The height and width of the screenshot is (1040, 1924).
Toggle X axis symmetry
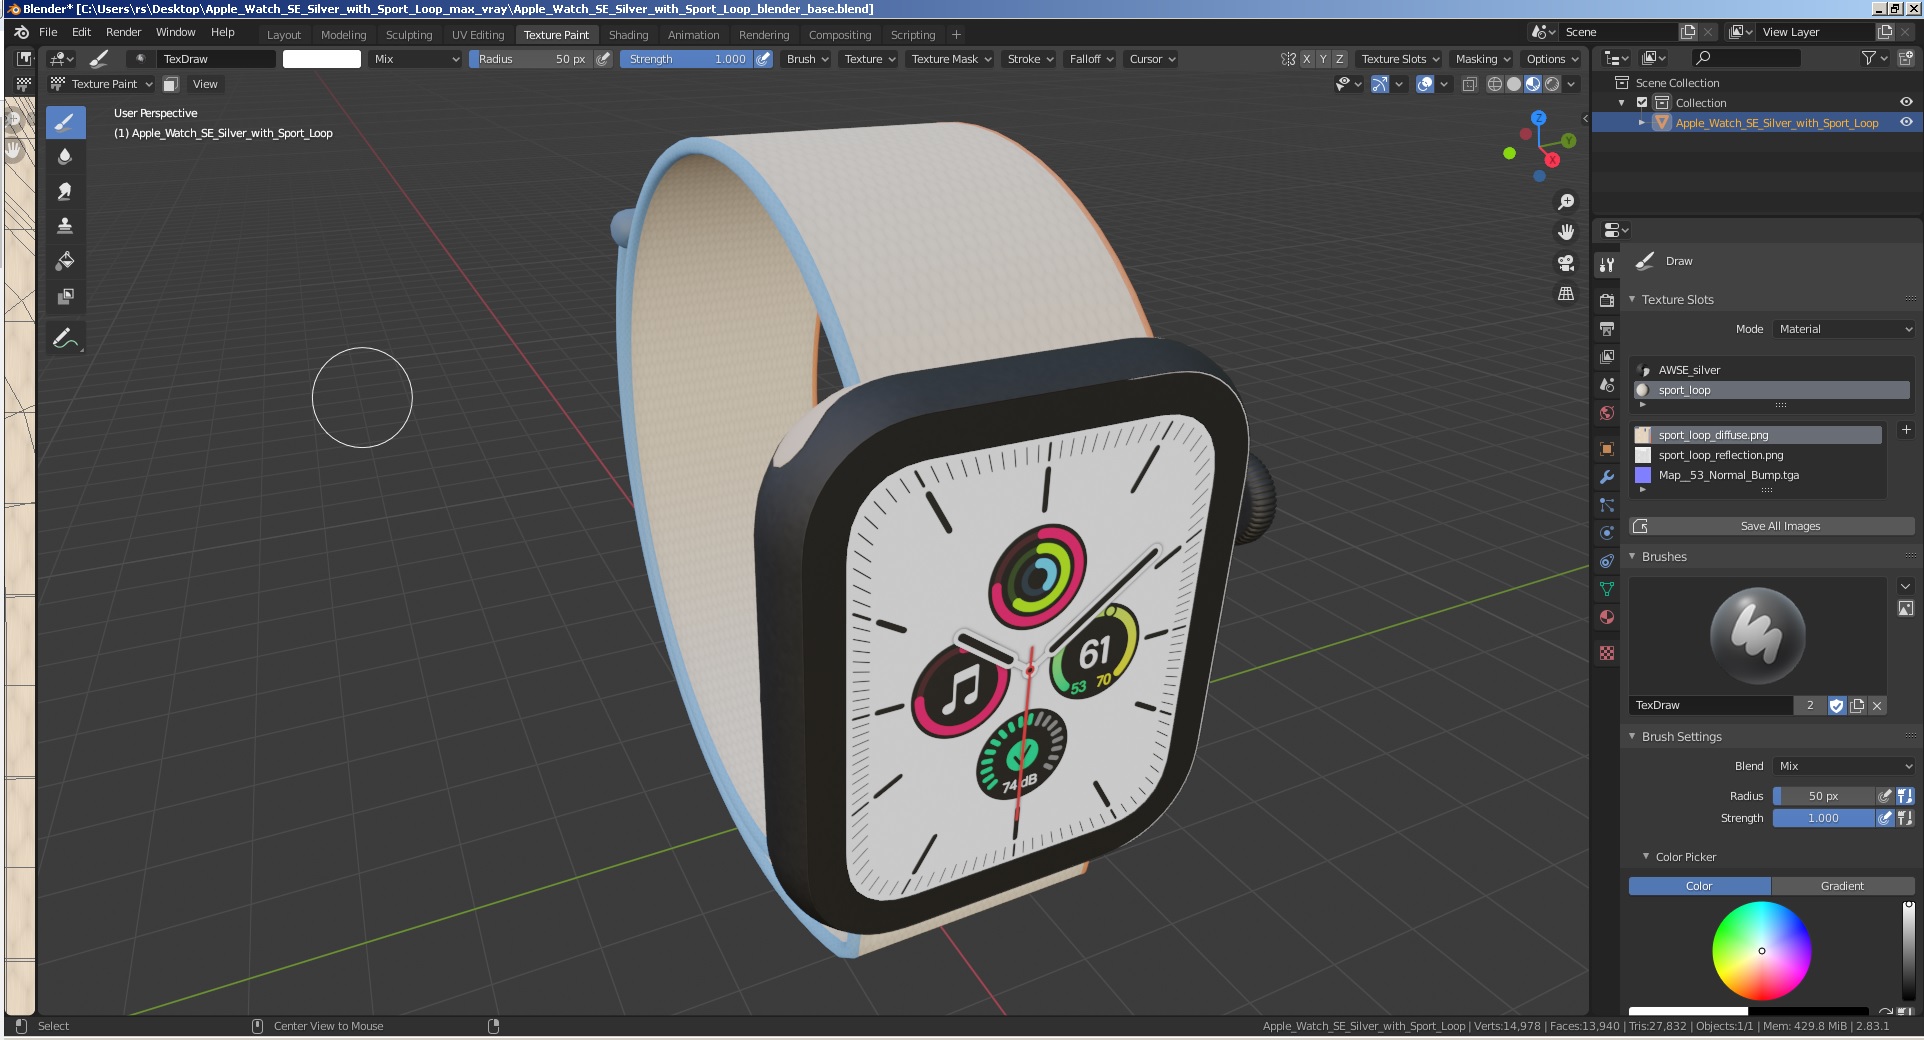point(1306,59)
